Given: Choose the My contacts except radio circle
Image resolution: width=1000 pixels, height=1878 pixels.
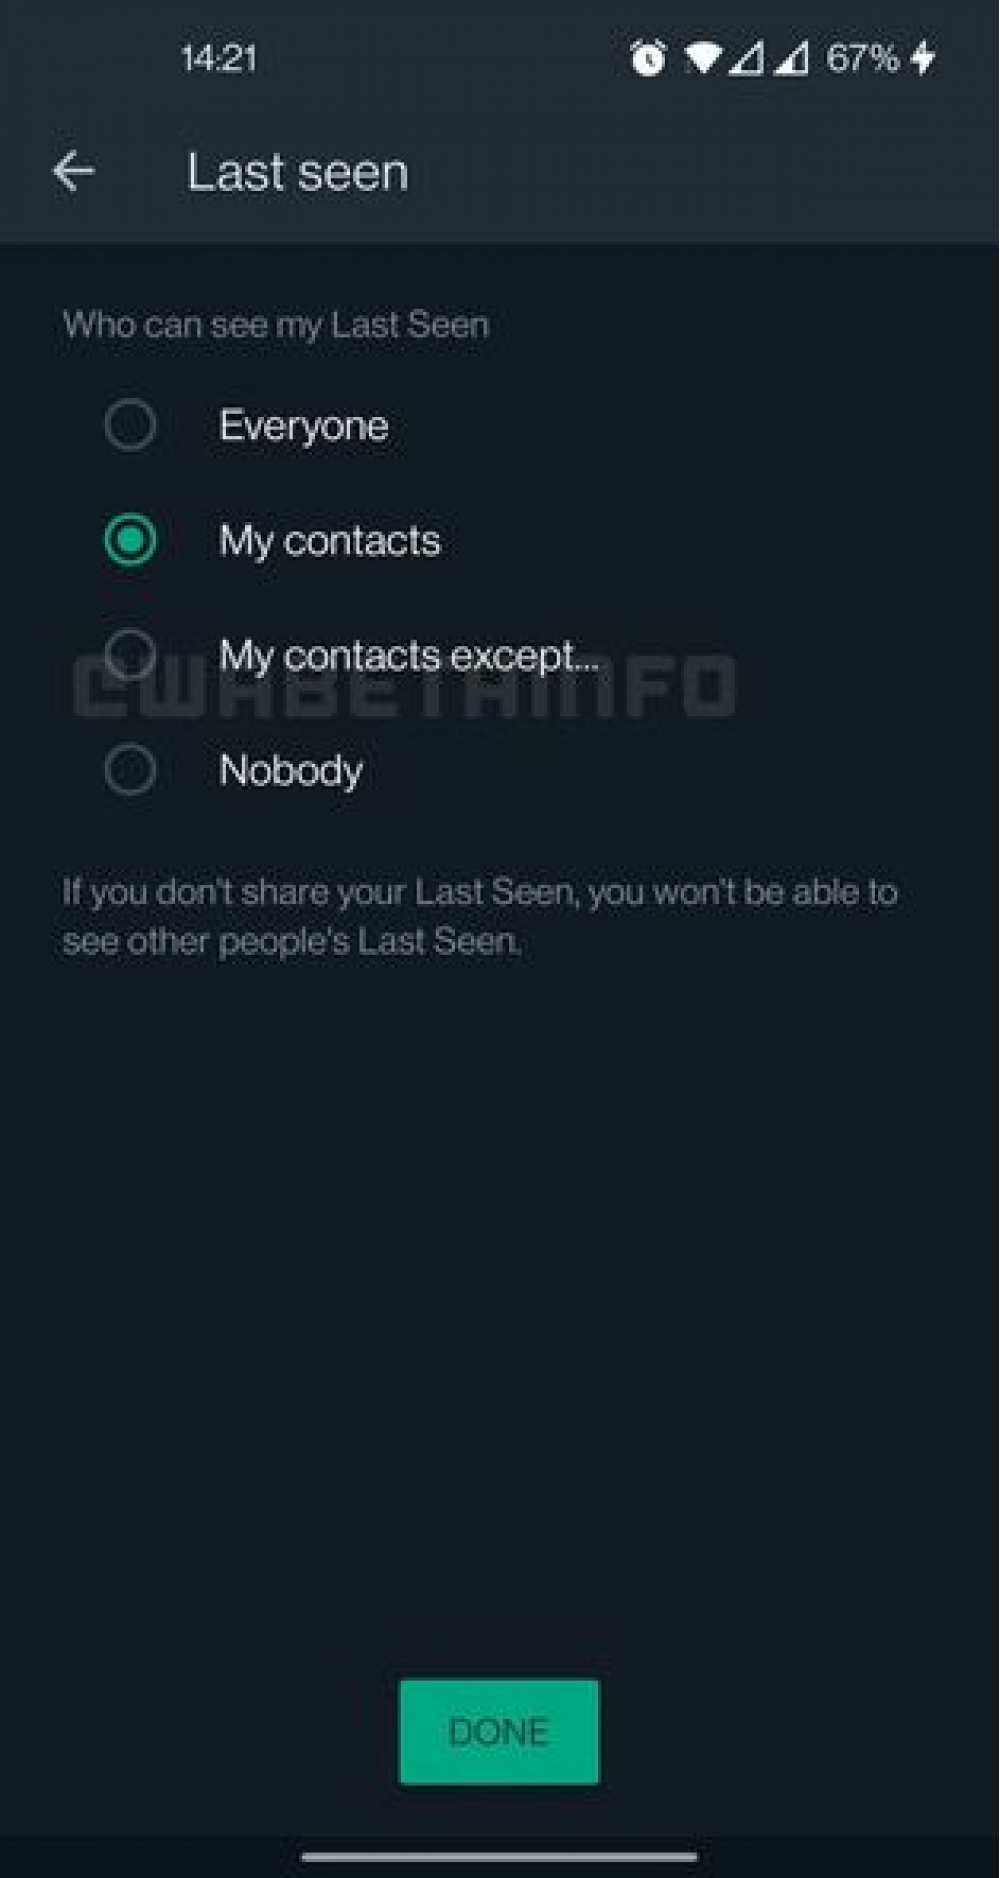Looking at the screenshot, I should click(130, 653).
